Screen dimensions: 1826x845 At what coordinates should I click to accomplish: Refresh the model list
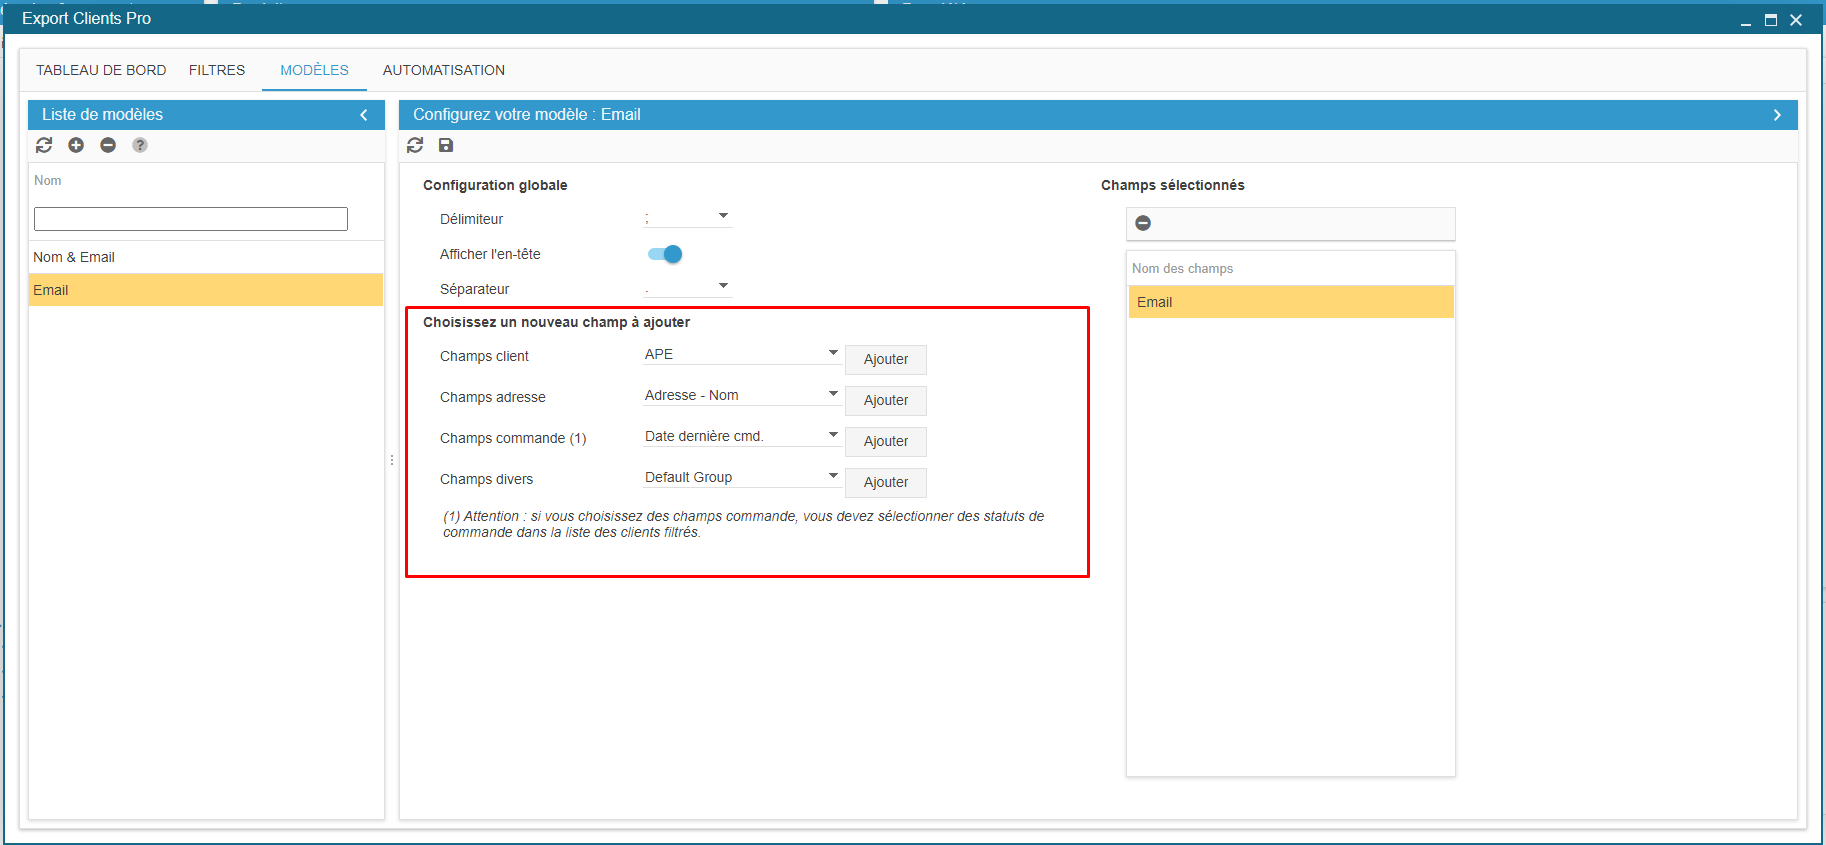pos(44,145)
